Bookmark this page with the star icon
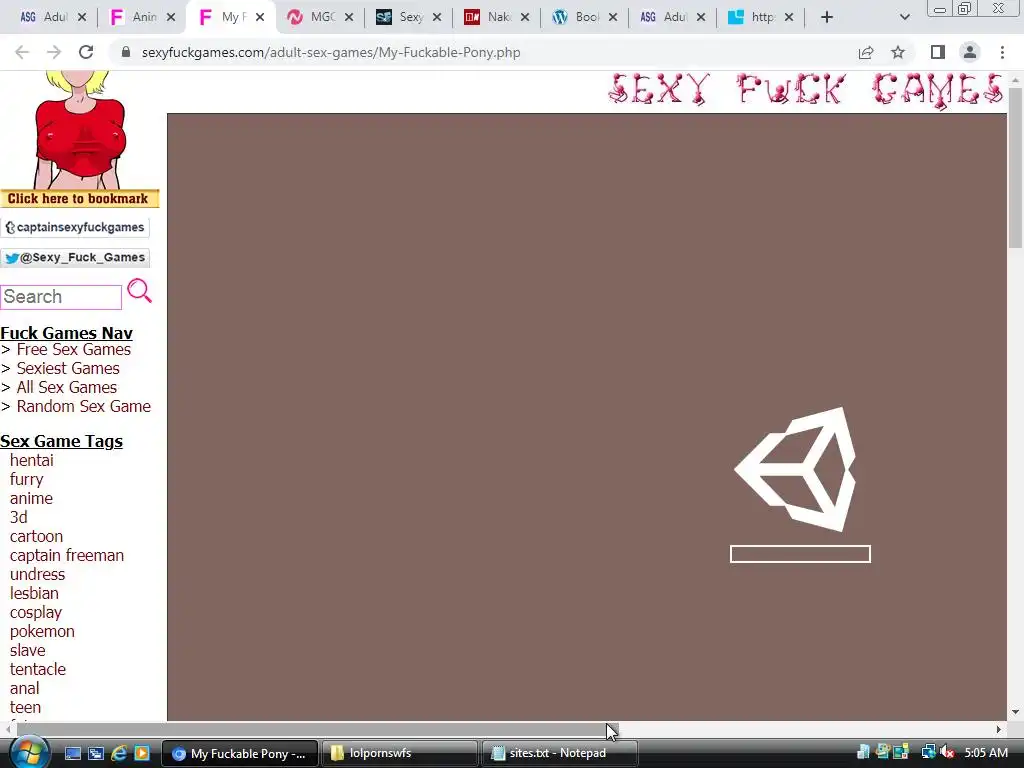This screenshot has height=768, width=1024. 898,52
